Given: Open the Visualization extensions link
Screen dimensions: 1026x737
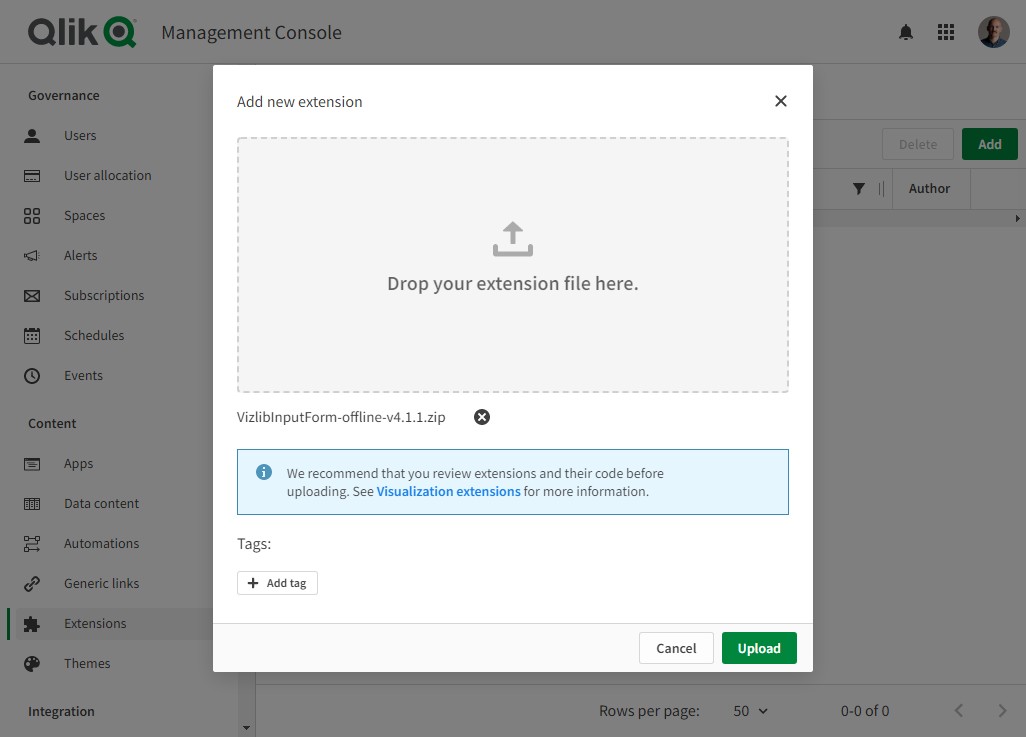Looking at the screenshot, I should pyautogui.click(x=448, y=492).
